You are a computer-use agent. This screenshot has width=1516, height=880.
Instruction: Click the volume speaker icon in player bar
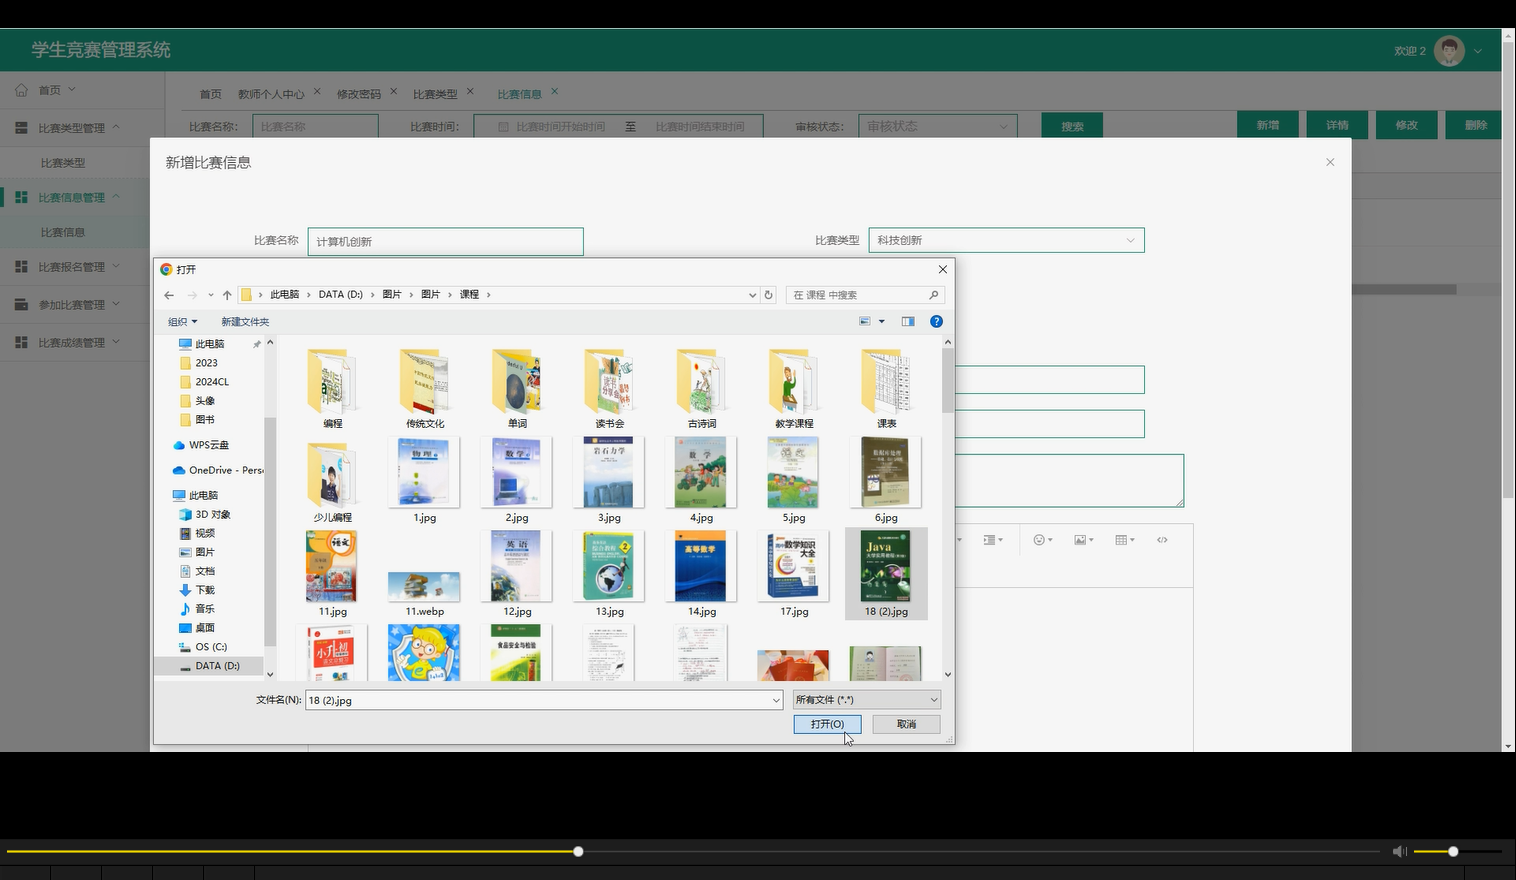[x=1399, y=851]
